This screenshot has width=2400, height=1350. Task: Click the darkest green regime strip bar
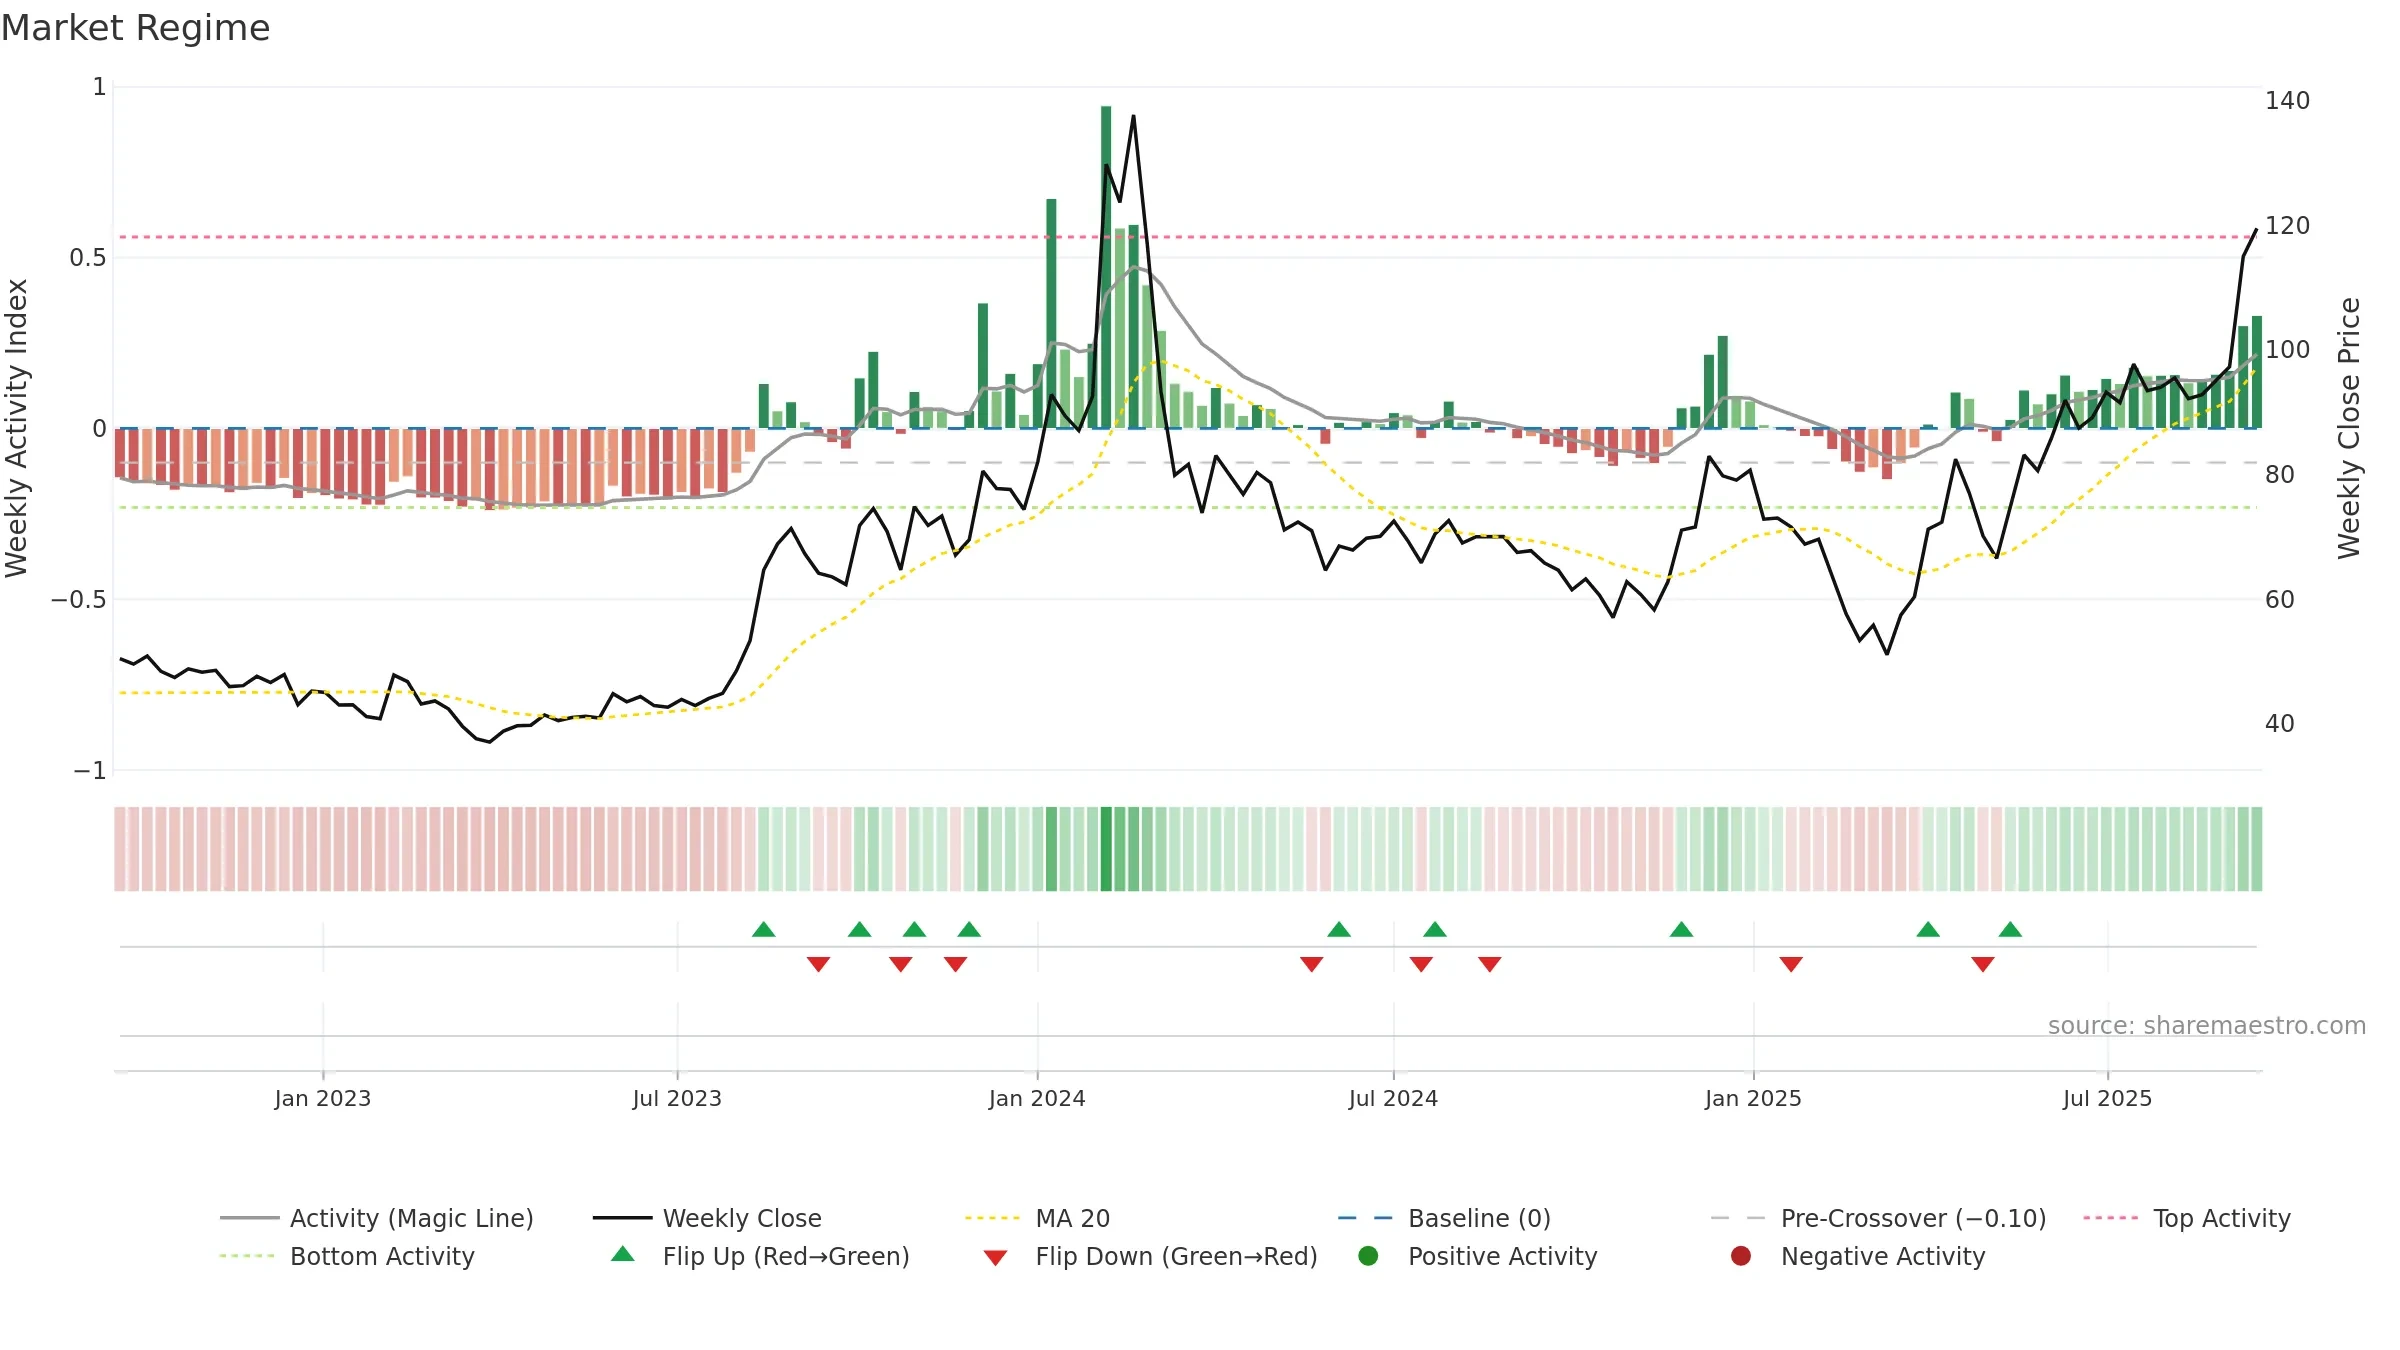[1106, 849]
